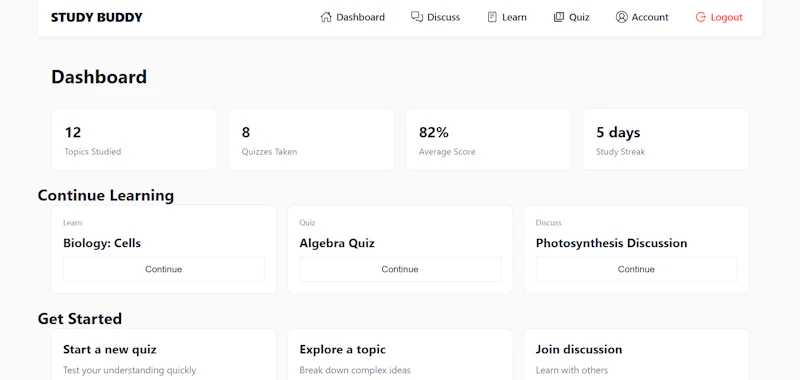
Task: Go to the Discuss nav label
Action: [443, 17]
